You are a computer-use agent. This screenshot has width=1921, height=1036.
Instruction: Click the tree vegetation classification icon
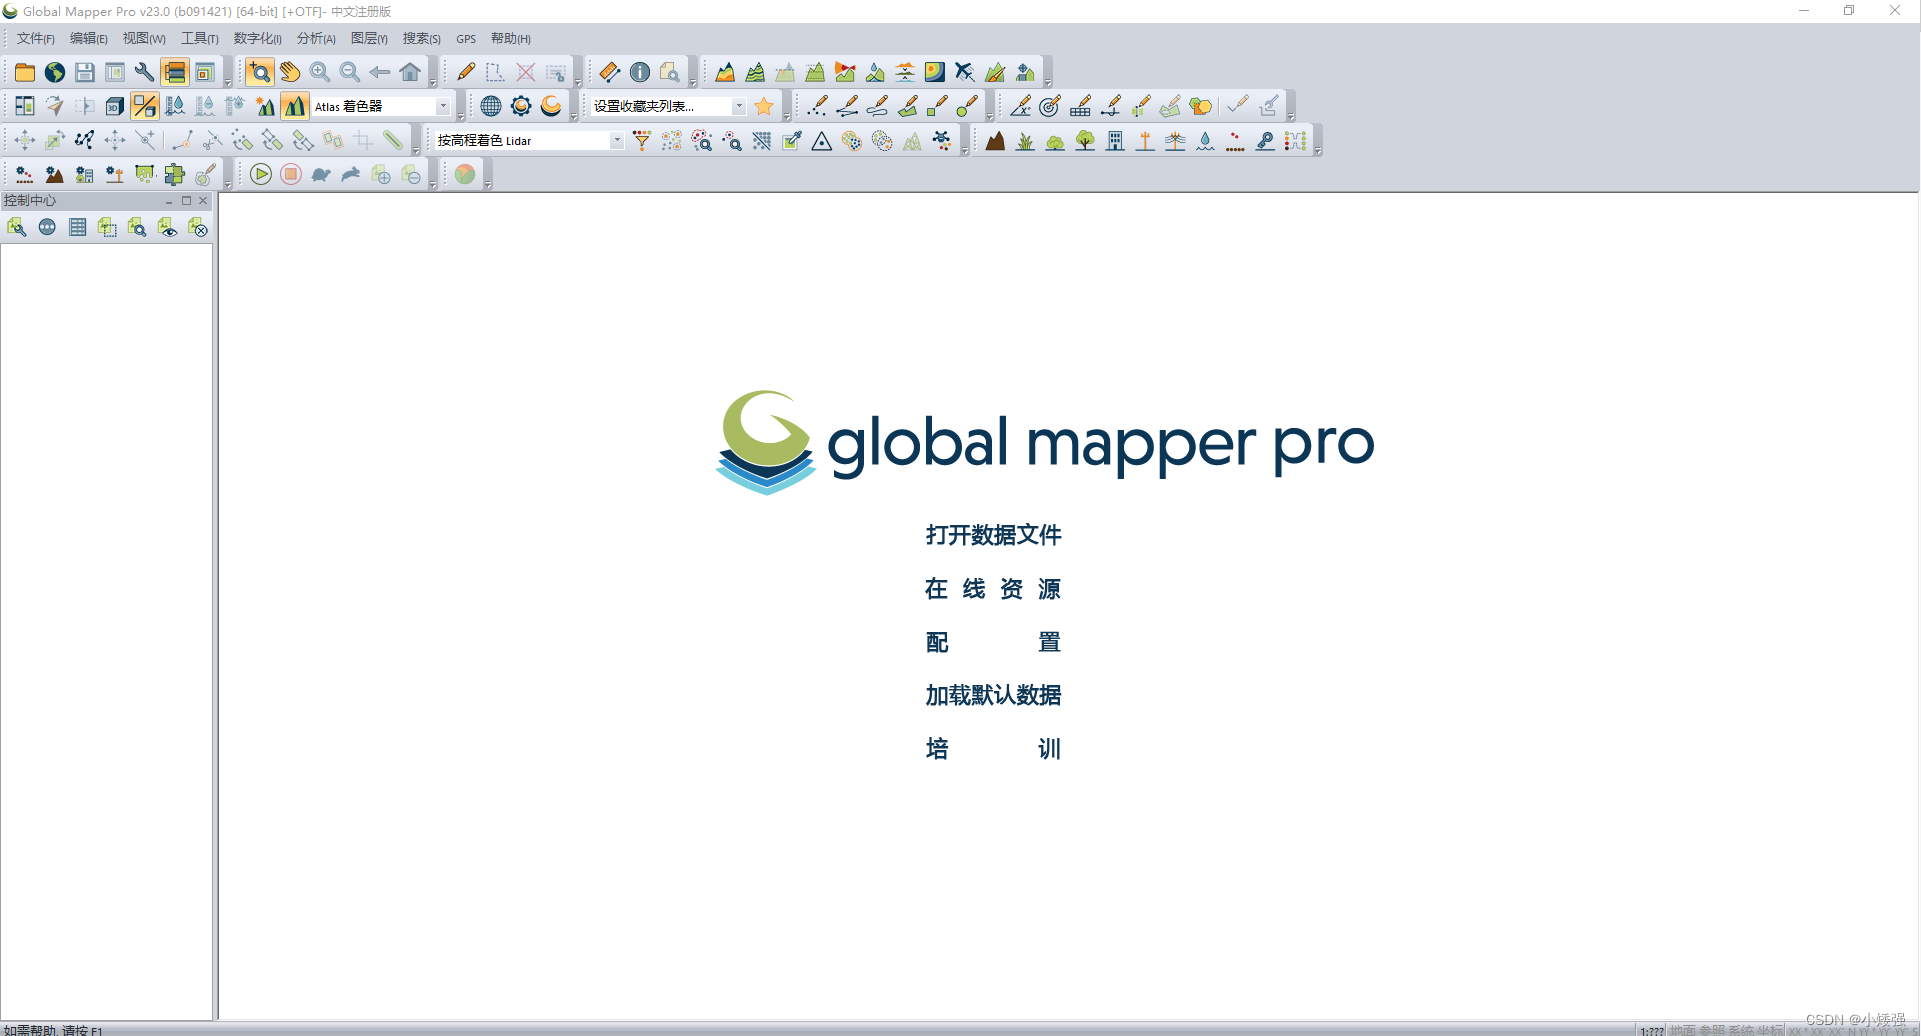point(1085,141)
